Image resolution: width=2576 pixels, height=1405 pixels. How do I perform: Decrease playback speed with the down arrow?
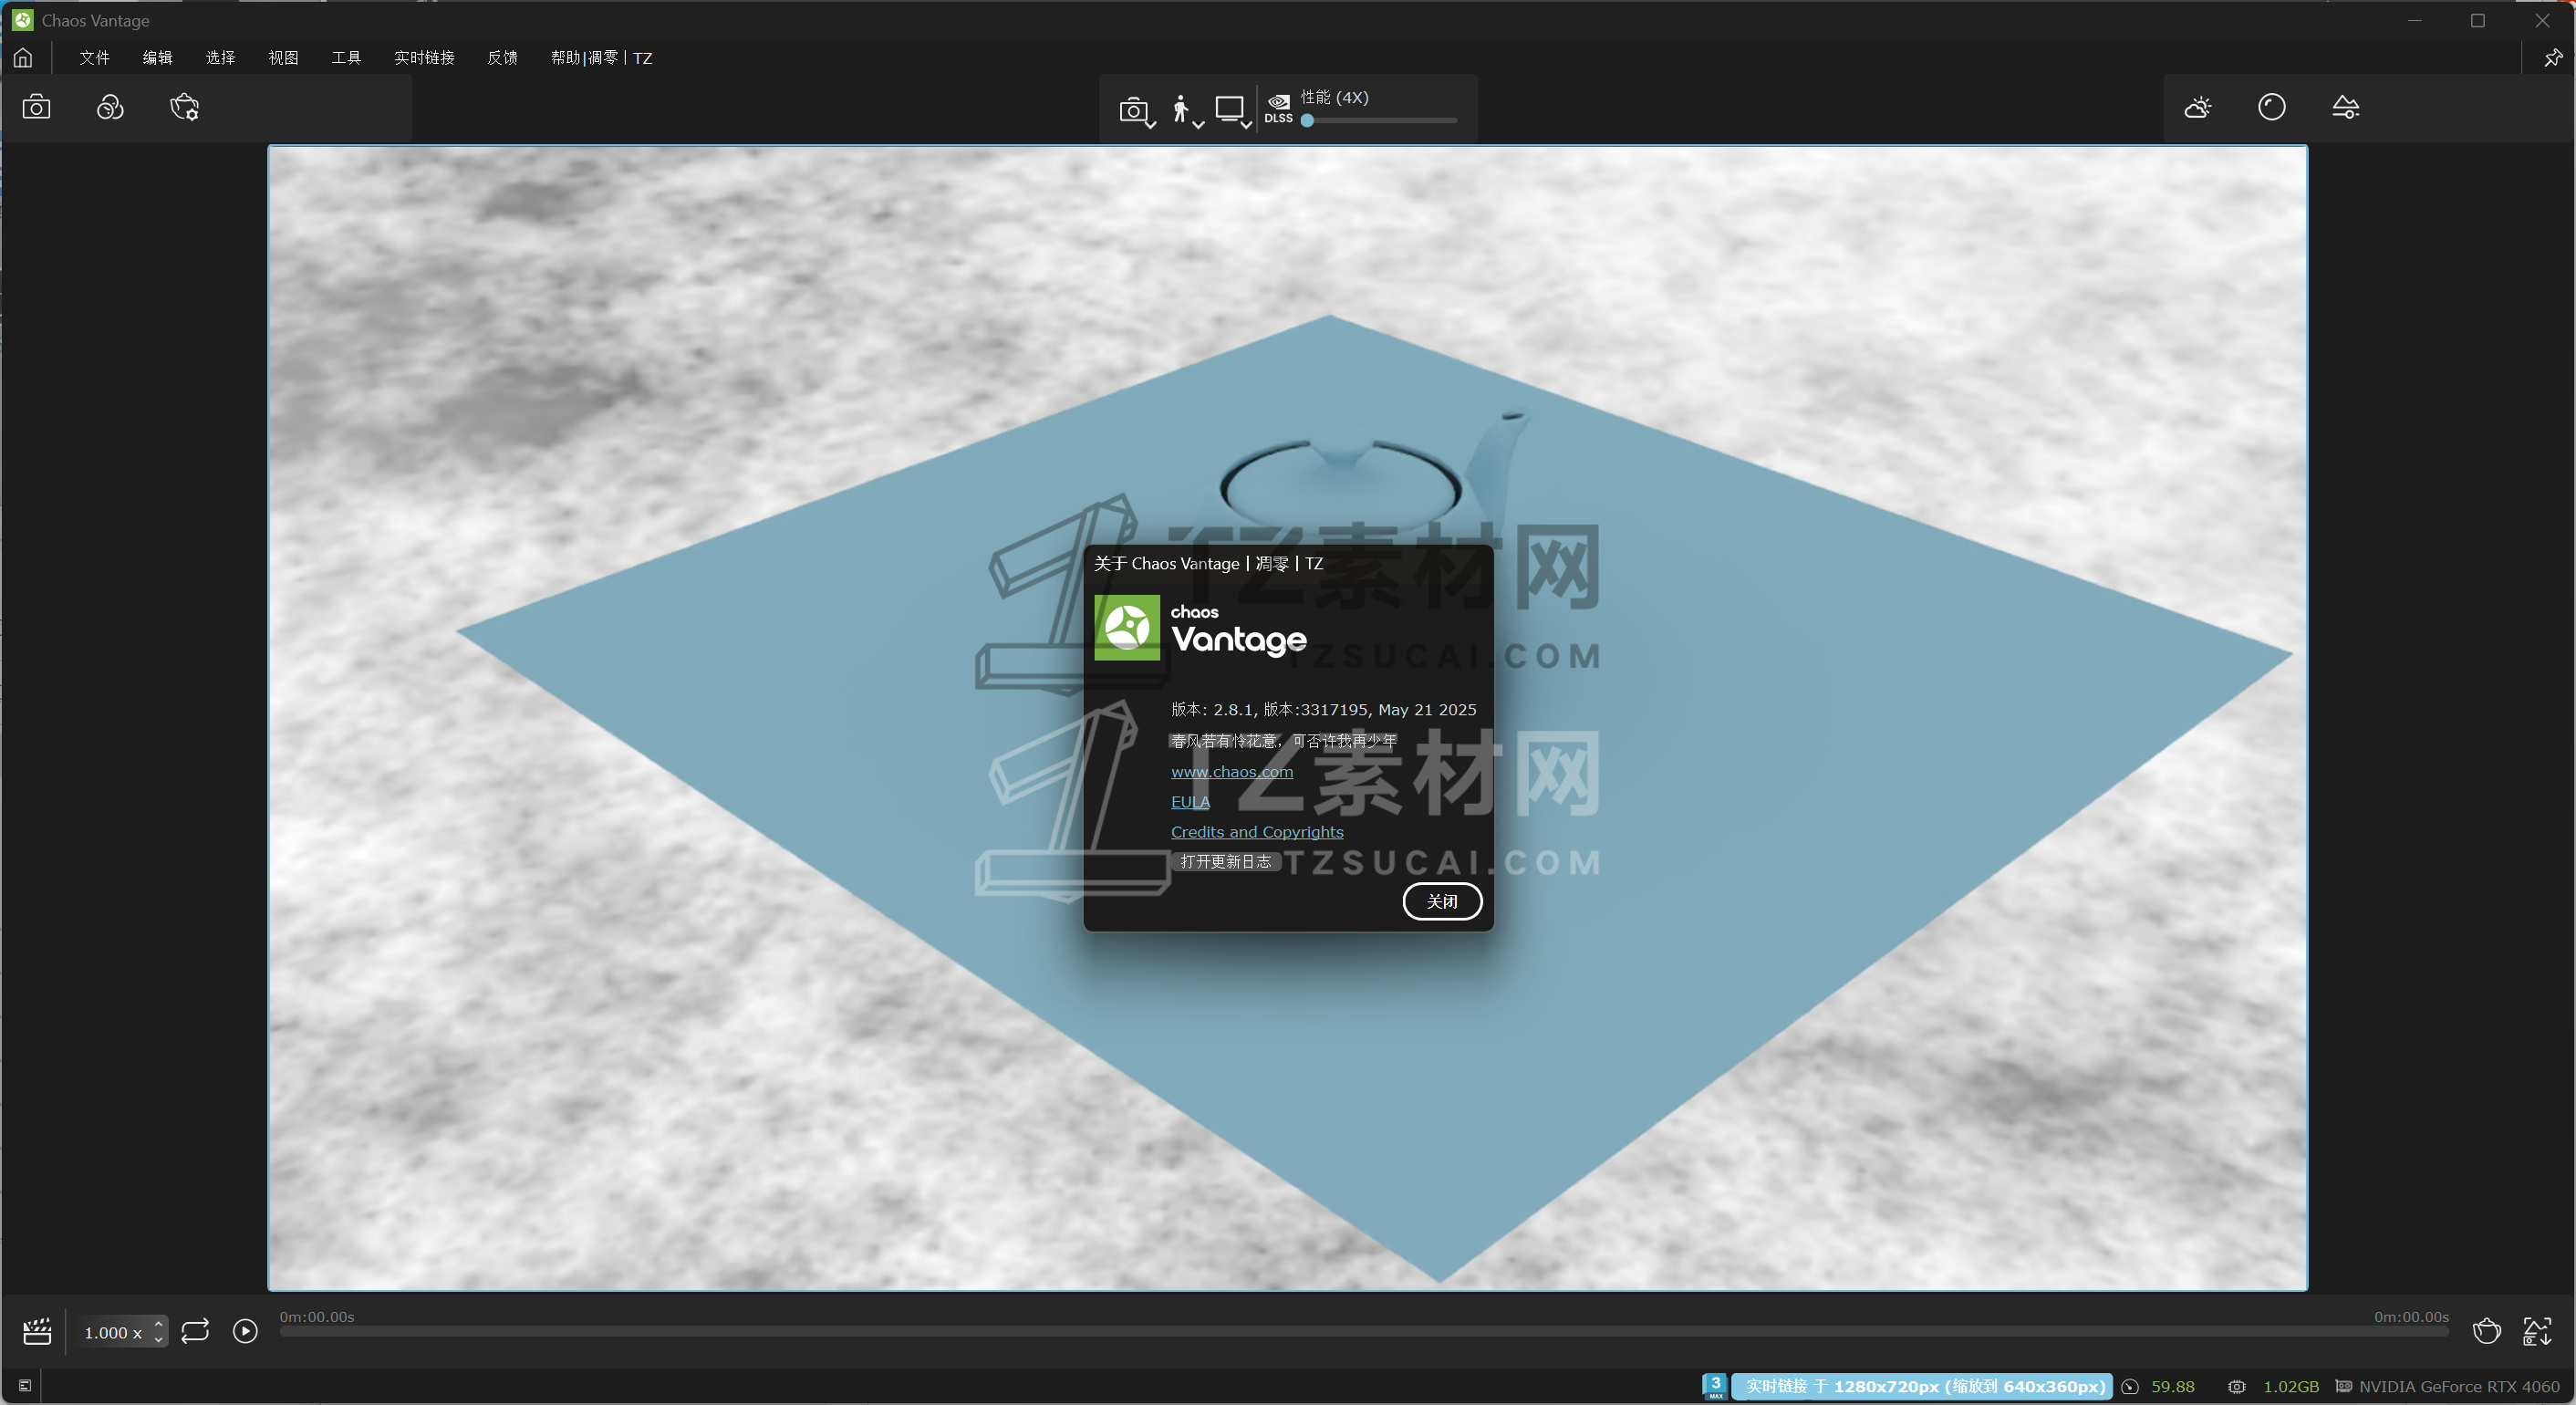click(158, 1340)
